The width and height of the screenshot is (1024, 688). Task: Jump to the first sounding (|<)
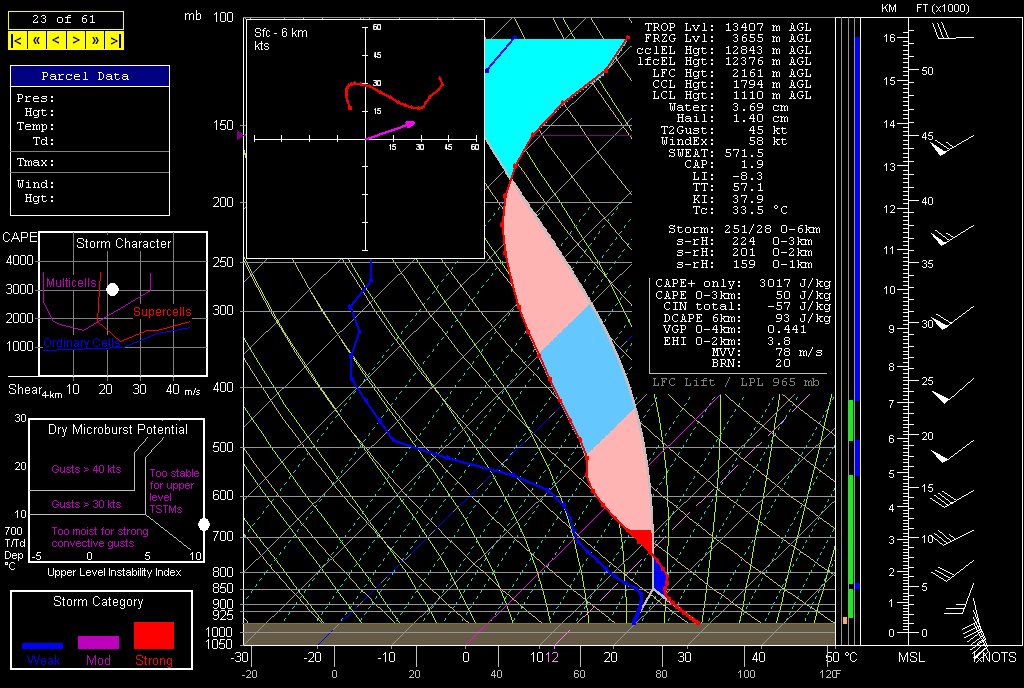pos(17,40)
